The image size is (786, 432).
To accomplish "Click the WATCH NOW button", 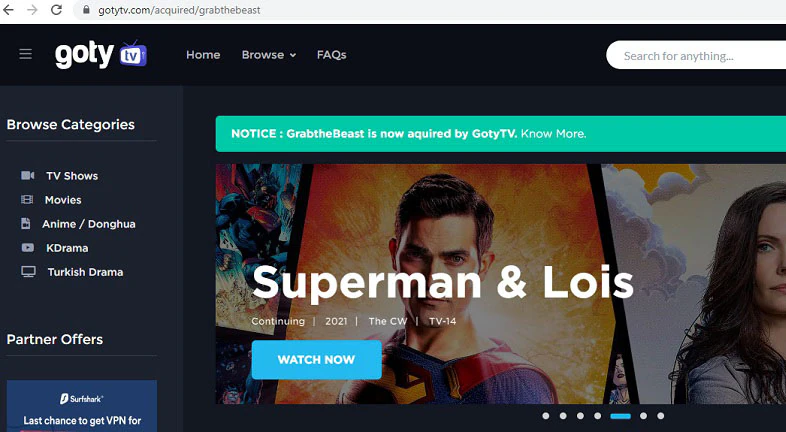I will click(316, 359).
